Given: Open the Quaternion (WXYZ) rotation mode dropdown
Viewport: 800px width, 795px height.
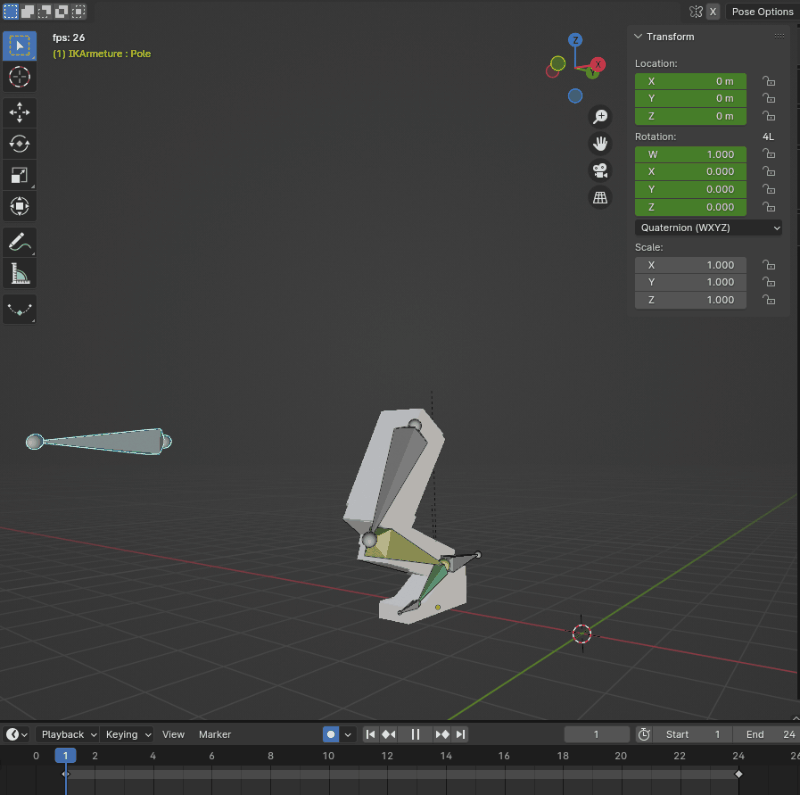Looking at the screenshot, I should tap(708, 227).
